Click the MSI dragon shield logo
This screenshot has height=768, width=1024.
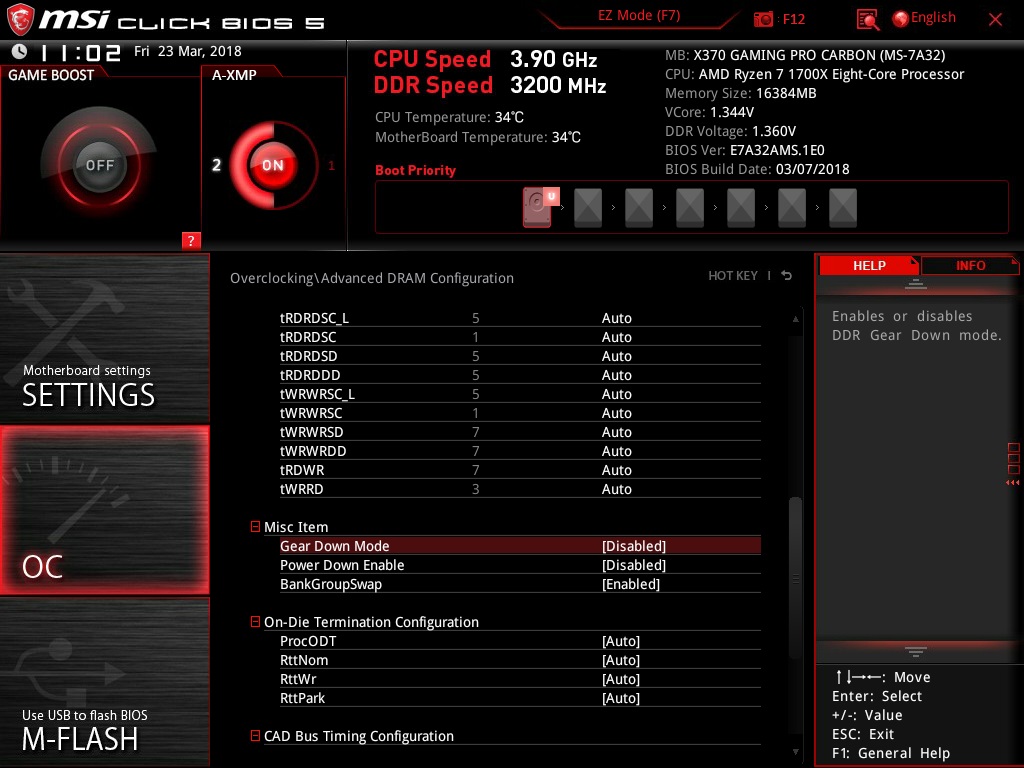point(20,20)
